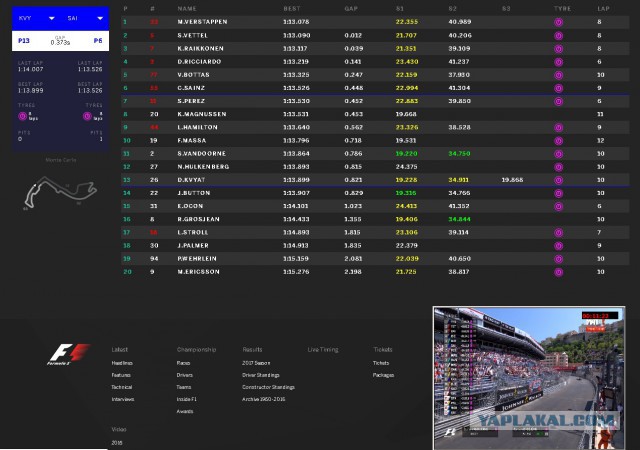Viewport: 640px width, 450px height.
Task: Open the Interviews footer link
Action: pyautogui.click(x=123, y=399)
